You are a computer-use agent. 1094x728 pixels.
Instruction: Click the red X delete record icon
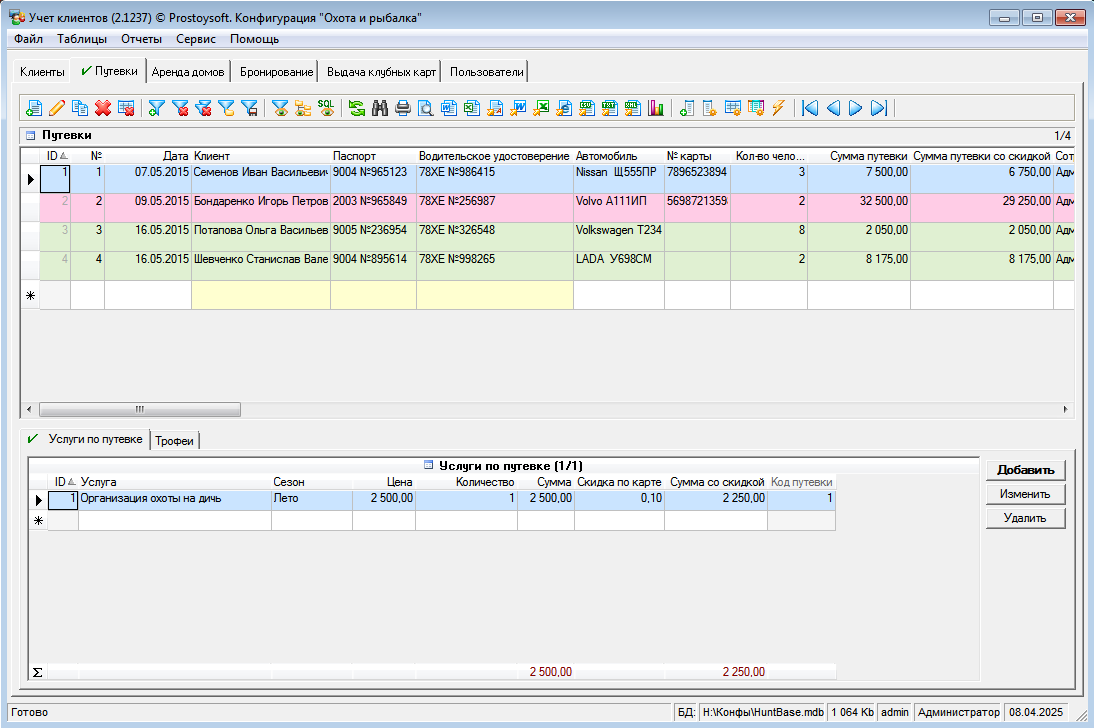(103, 108)
